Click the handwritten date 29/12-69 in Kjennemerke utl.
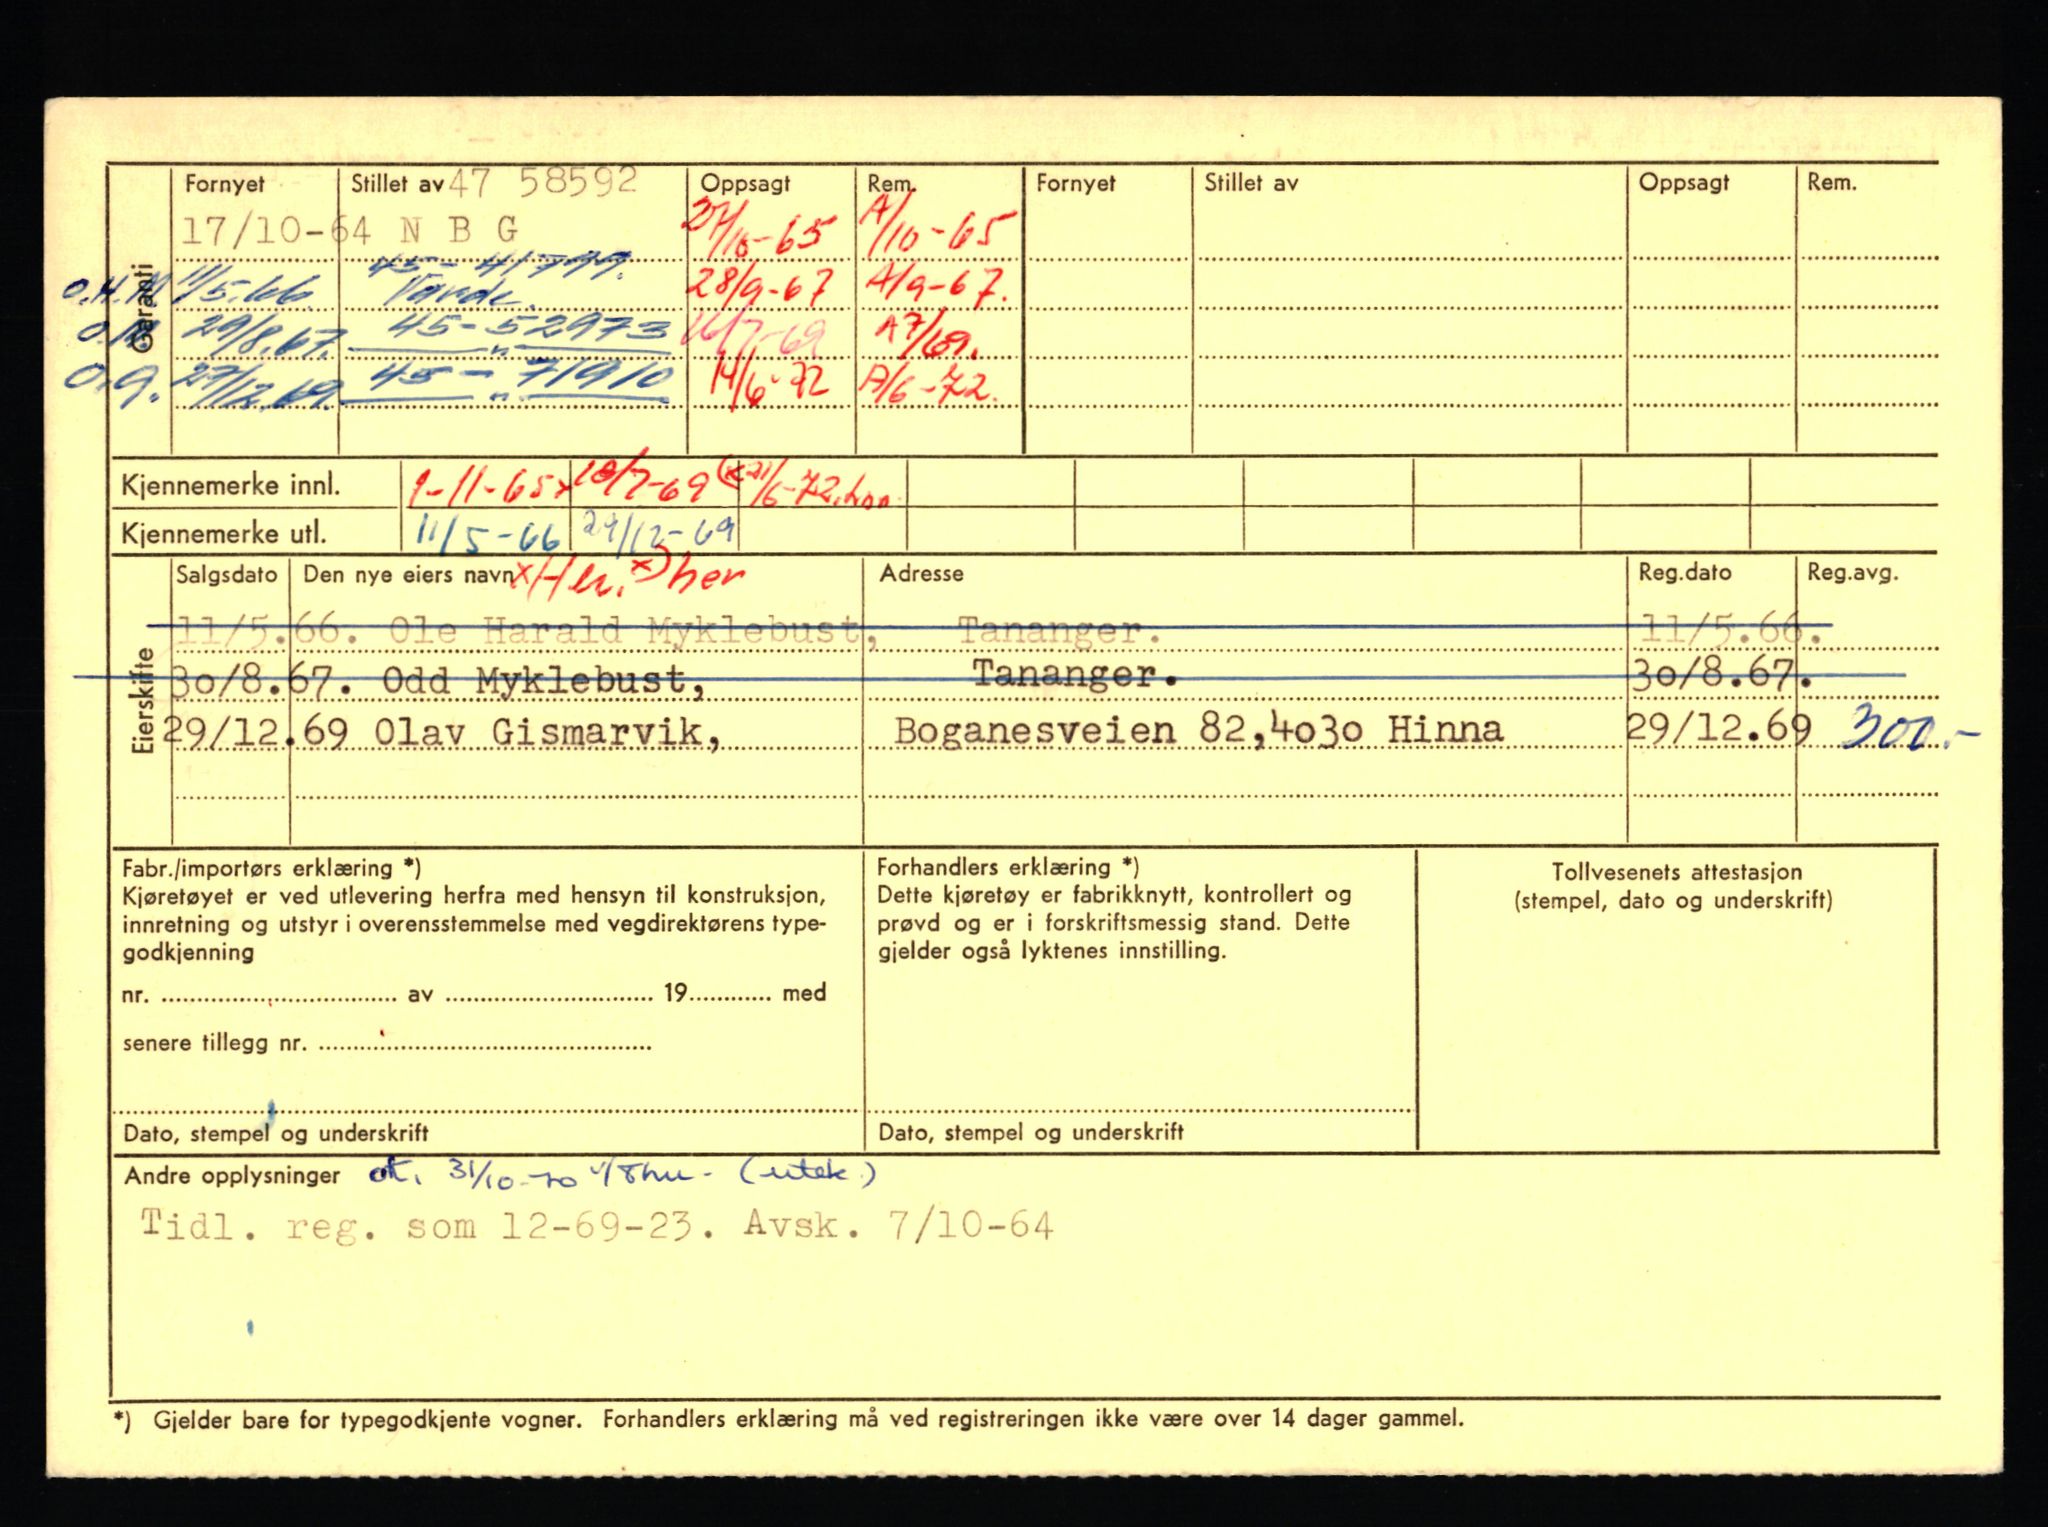 coord(658,532)
